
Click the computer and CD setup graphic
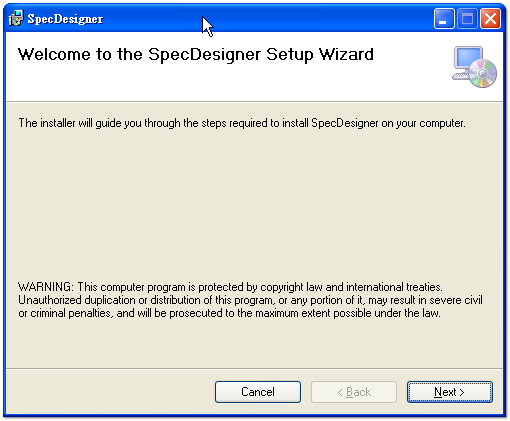point(474,67)
